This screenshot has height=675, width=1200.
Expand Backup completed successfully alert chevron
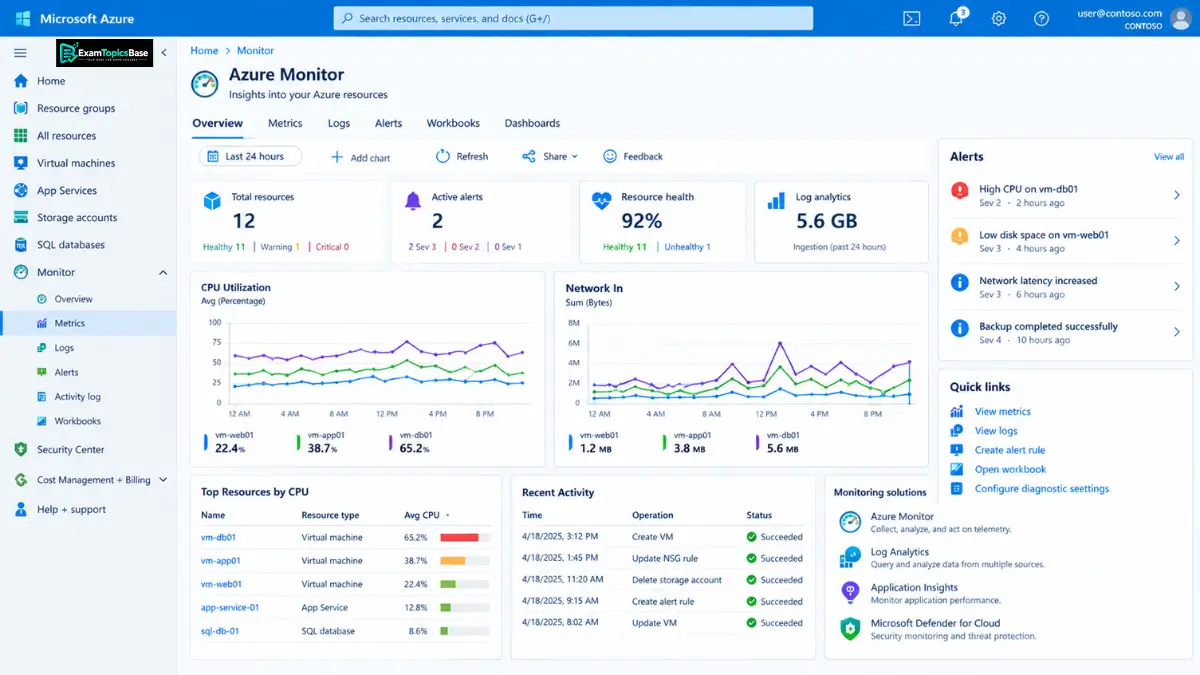pyautogui.click(x=1177, y=332)
